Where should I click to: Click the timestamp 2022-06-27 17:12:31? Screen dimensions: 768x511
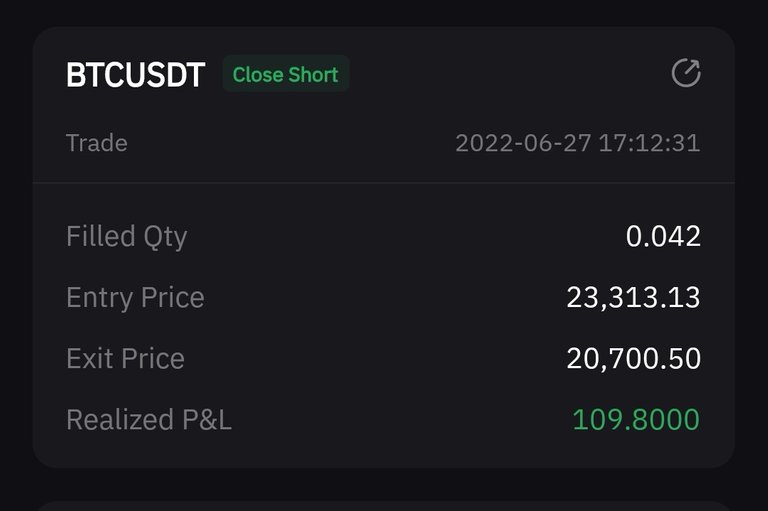(x=577, y=143)
